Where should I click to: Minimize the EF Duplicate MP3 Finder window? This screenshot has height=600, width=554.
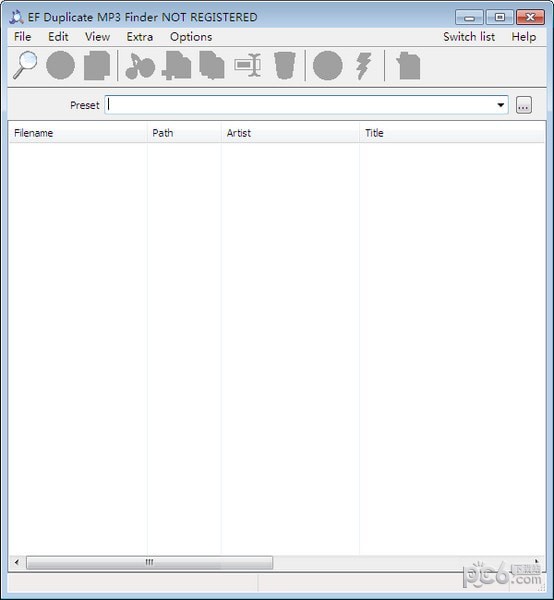tap(469, 17)
